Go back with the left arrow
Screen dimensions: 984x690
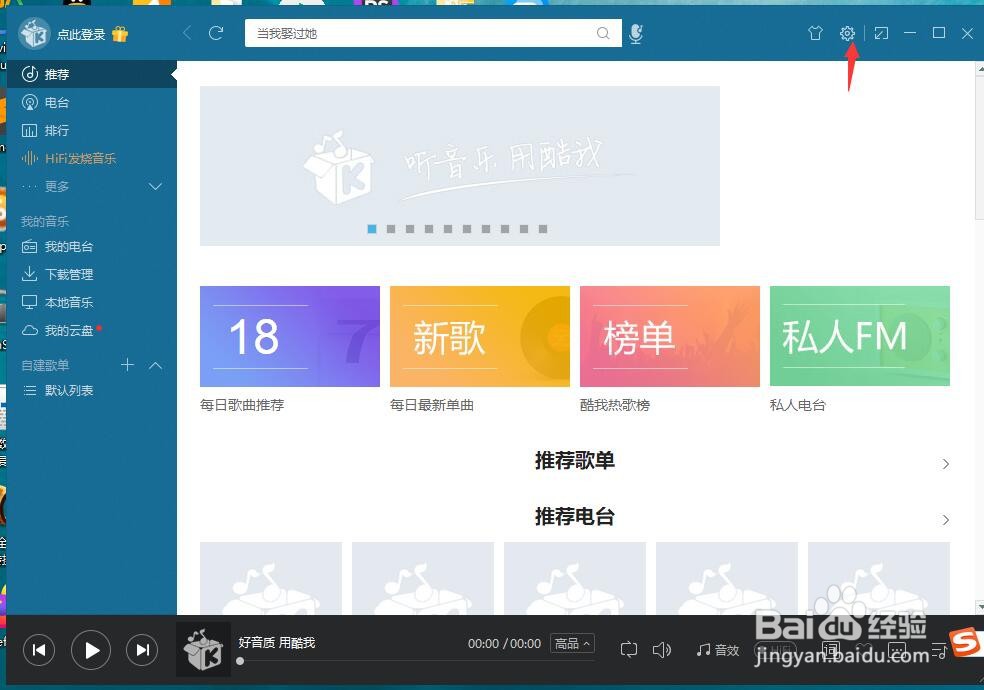[186, 33]
